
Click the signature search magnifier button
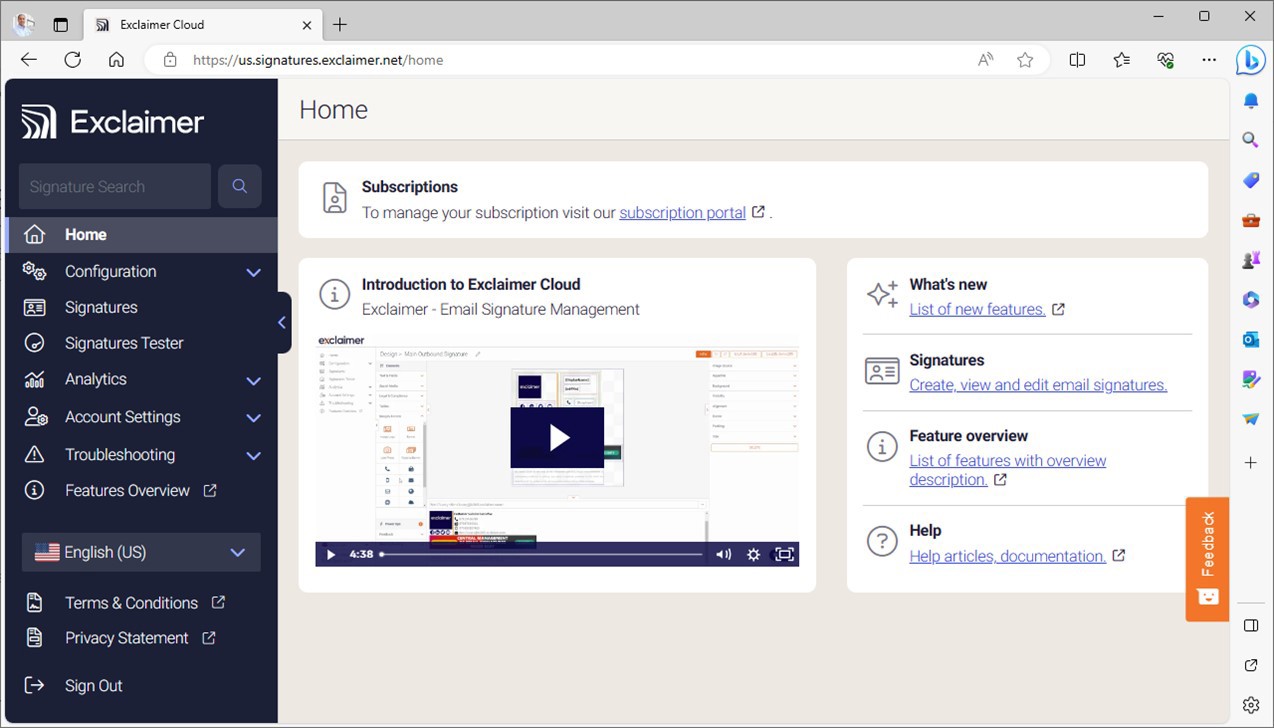pyautogui.click(x=240, y=186)
